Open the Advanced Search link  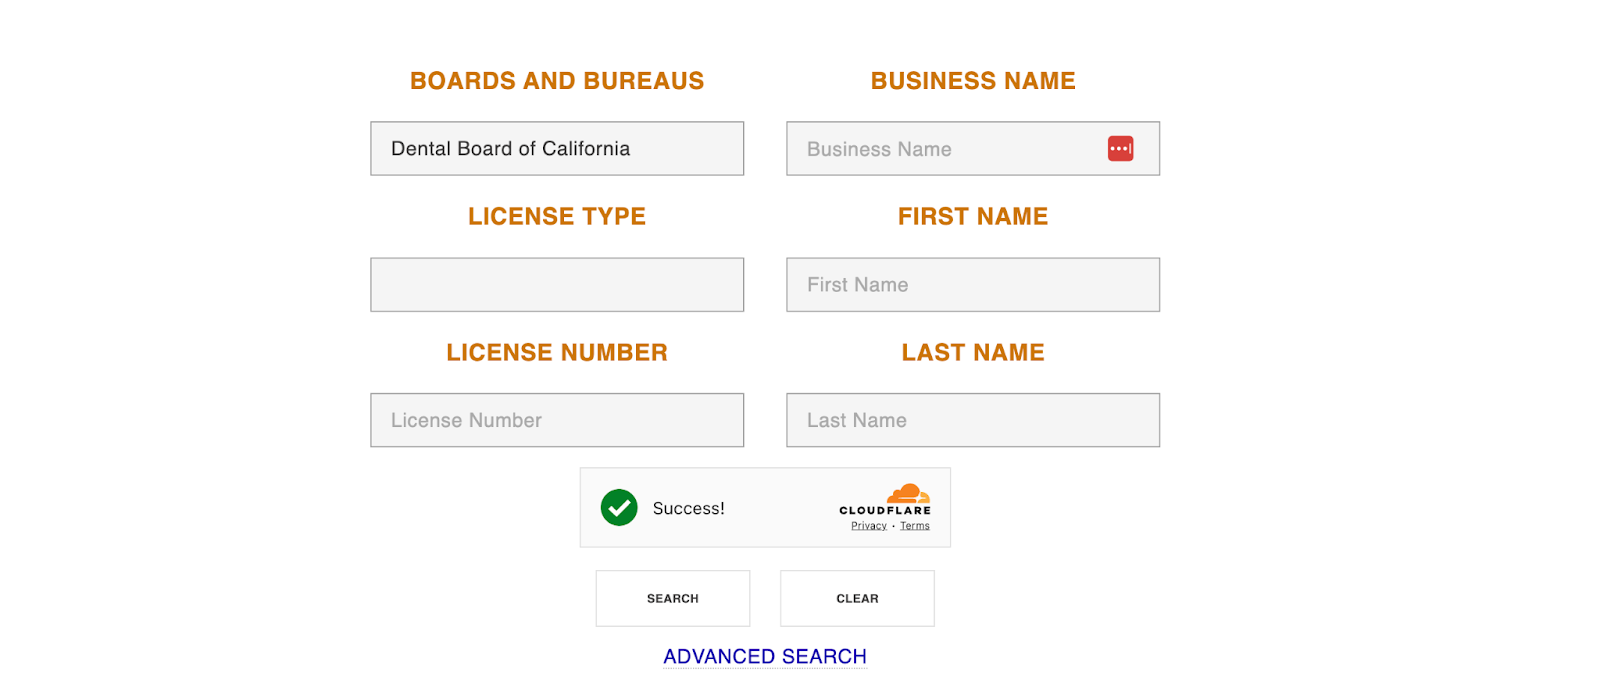765,657
